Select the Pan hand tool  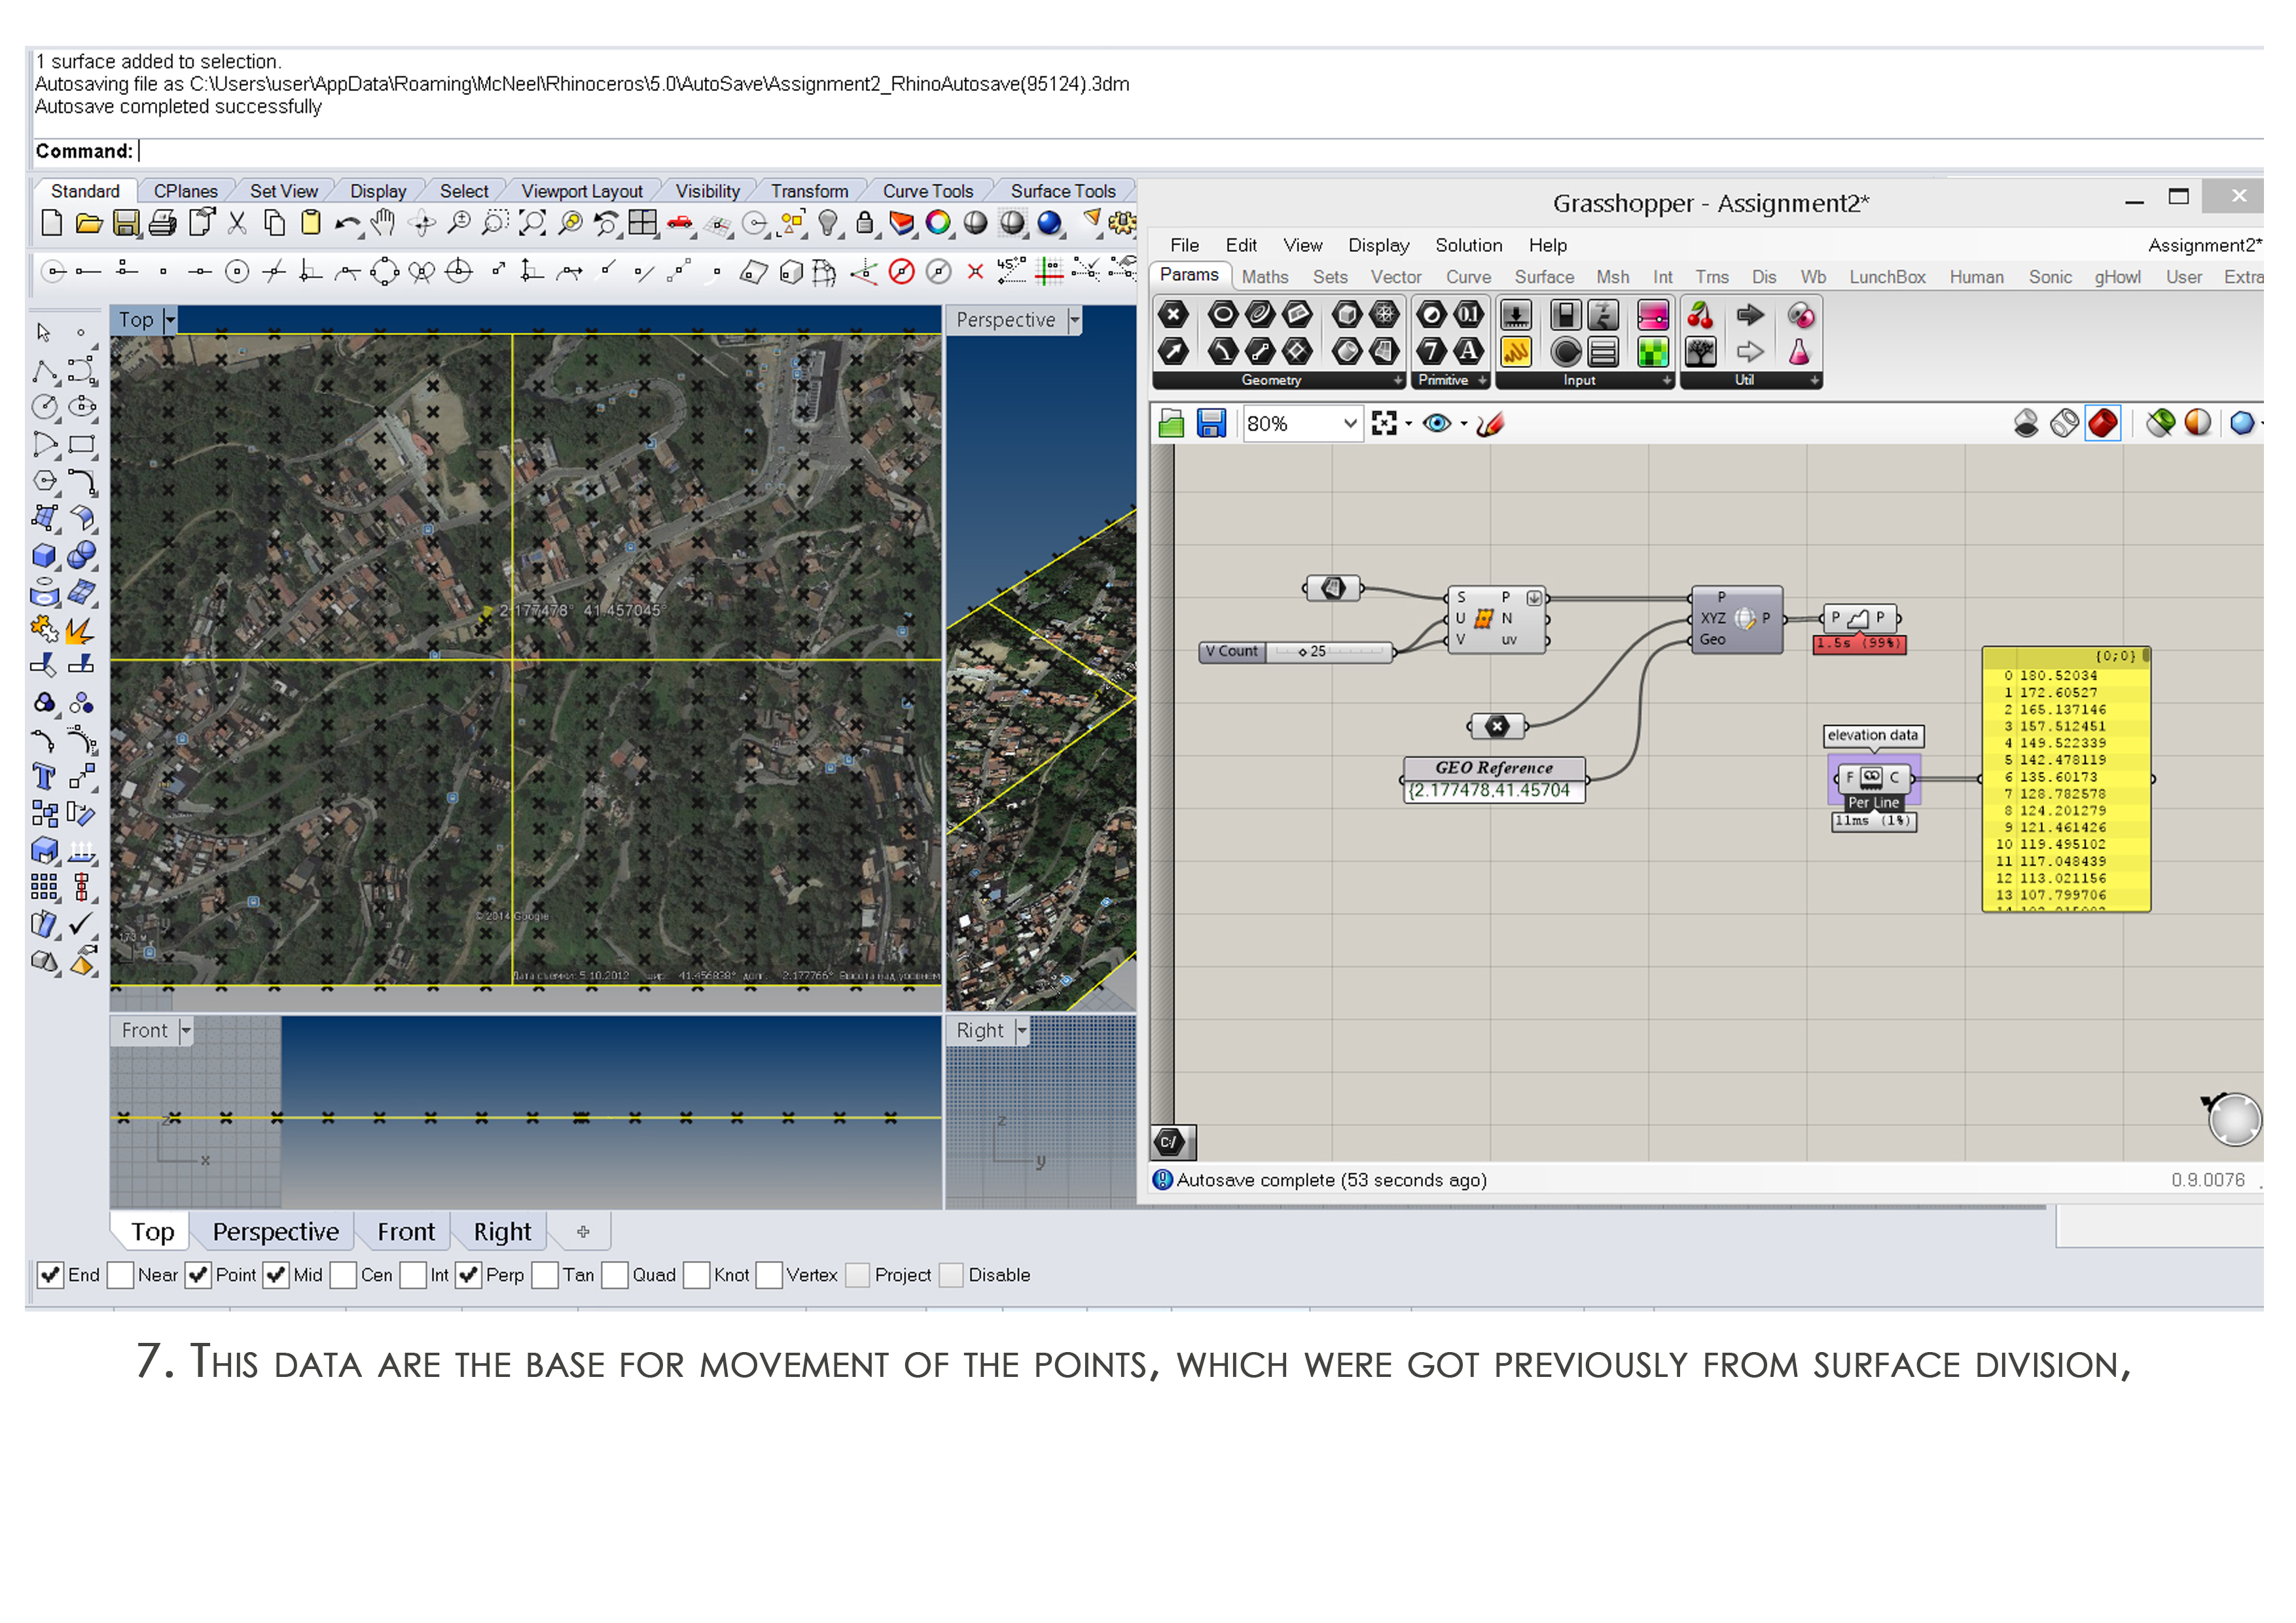[x=383, y=223]
